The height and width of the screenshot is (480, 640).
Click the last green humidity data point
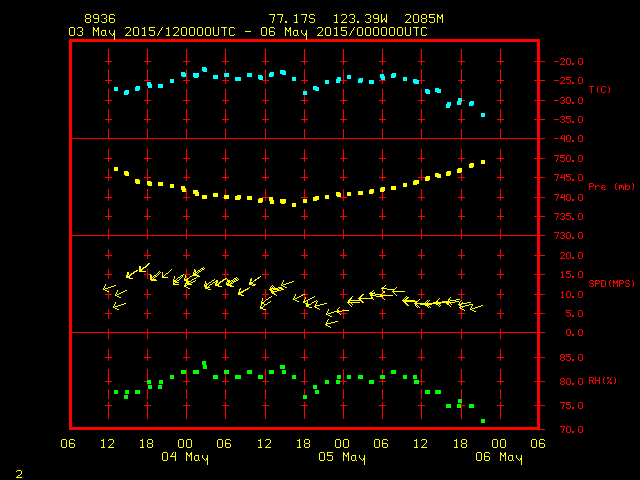pyautogui.click(x=483, y=421)
